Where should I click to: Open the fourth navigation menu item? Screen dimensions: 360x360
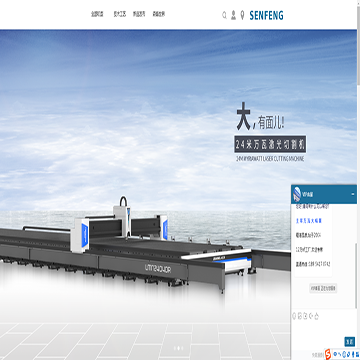tap(159, 14)
